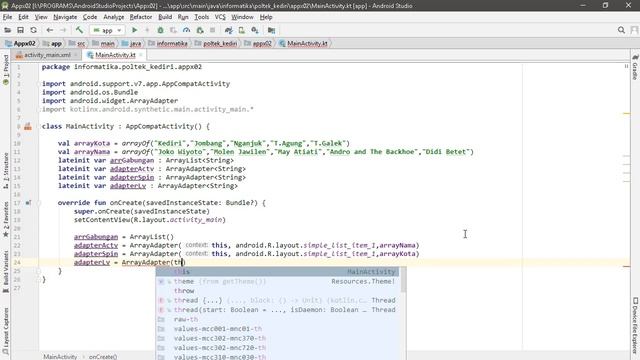Open the app run configuration dropdown
The height and width of the screenshot is (360, 640).
coord(107,30)
